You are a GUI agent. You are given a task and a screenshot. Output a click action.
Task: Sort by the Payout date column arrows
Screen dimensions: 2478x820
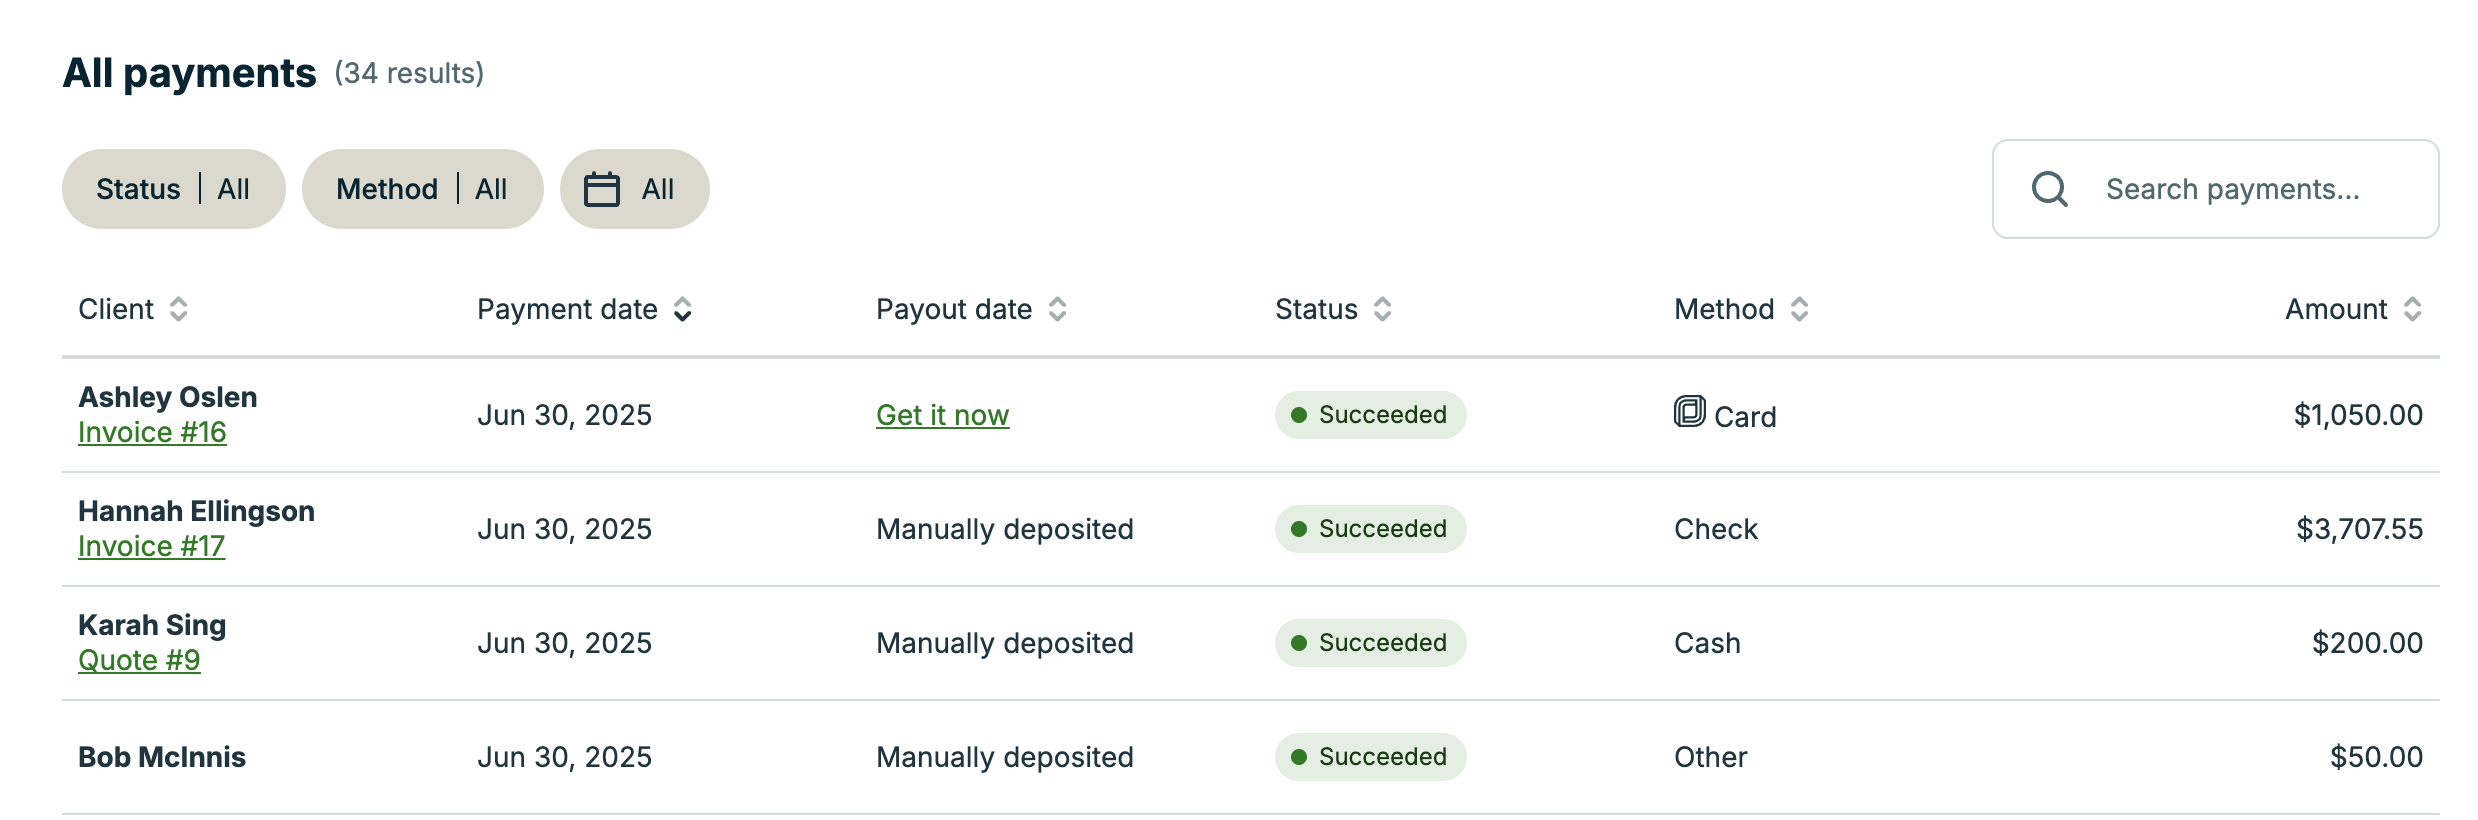coord(1057,309)
